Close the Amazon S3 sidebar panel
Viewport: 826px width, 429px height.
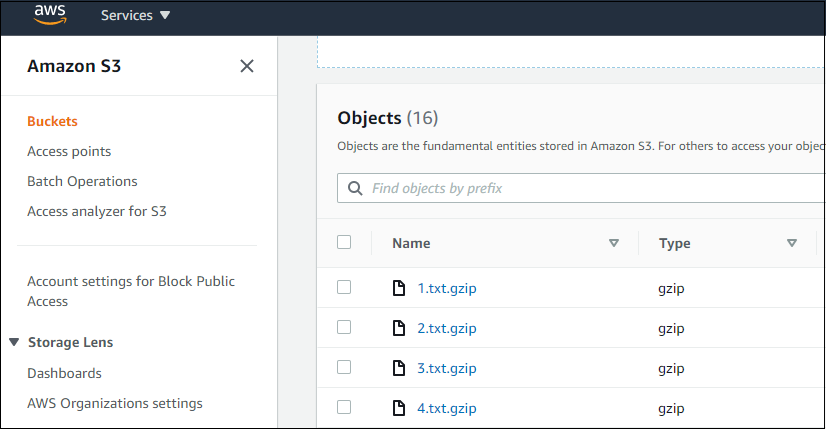click(x=247, y=66)
